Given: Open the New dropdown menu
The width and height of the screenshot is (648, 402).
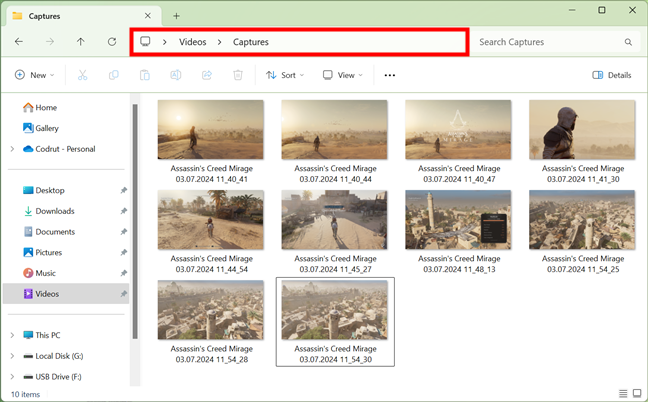Looking at the screenshot, I should point(34,75).
